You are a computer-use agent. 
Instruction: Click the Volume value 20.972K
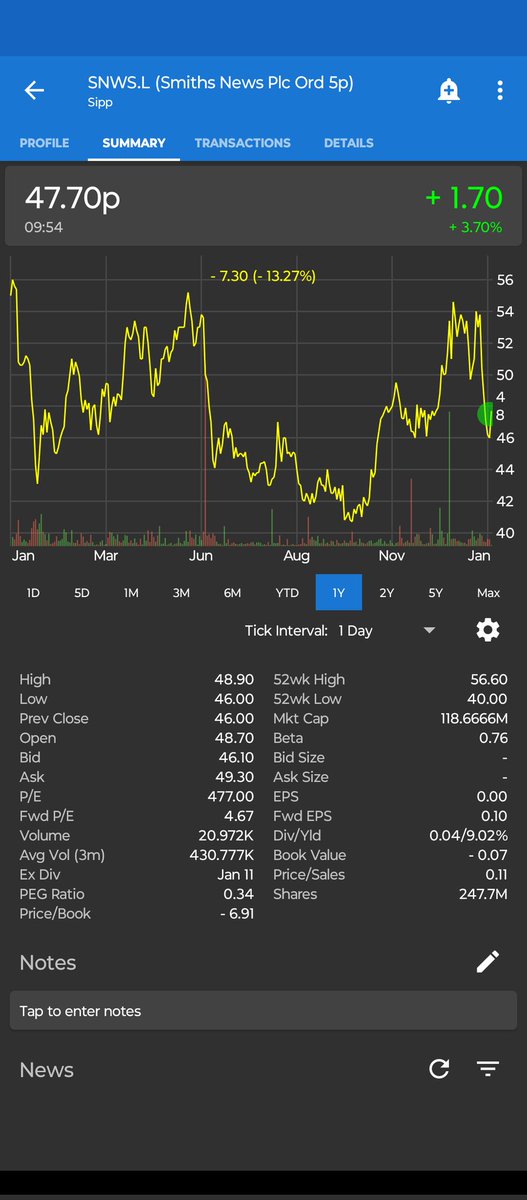click(226, 835)
